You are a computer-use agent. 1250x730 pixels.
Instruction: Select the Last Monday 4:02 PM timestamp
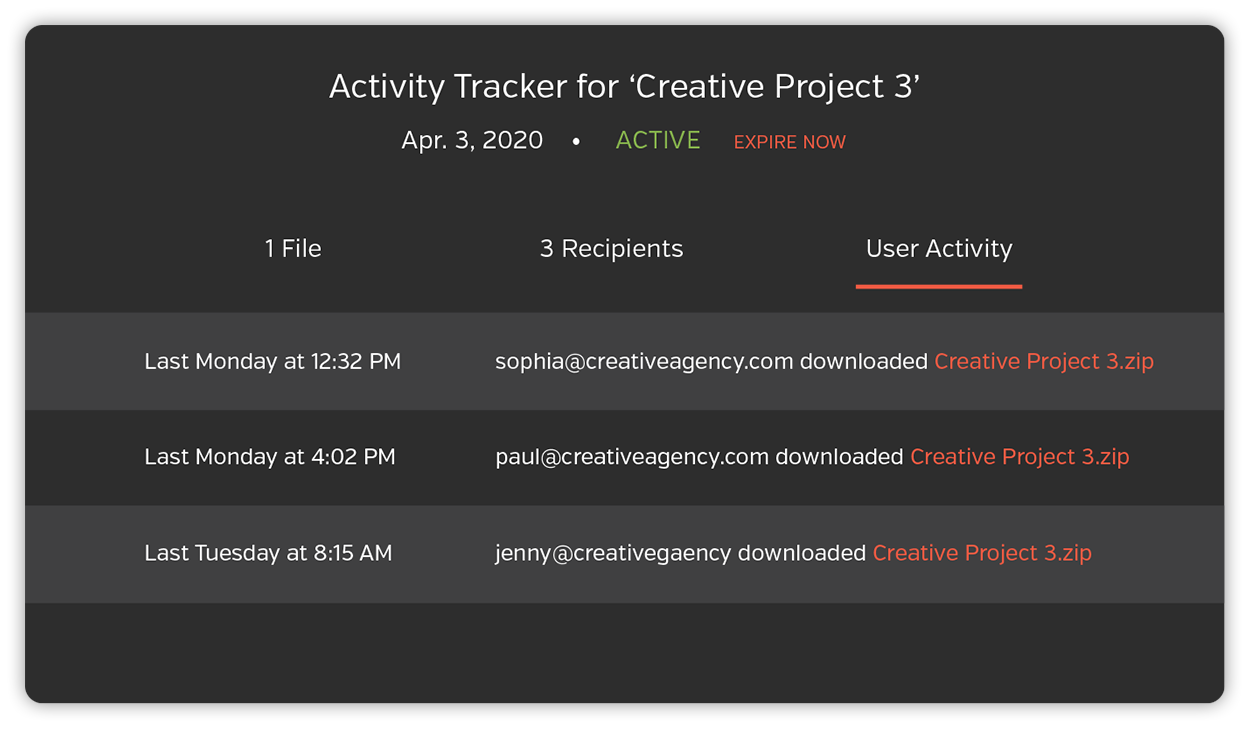coord(270,457)
